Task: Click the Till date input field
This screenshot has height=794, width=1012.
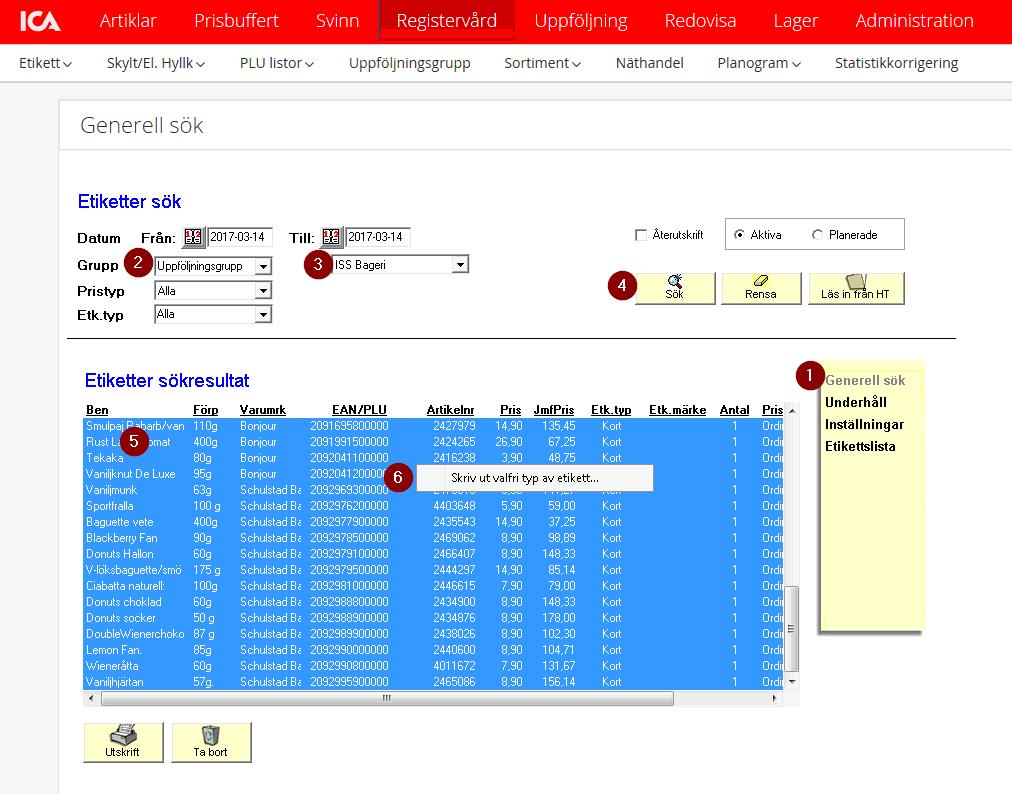Action: coord(378,237)
